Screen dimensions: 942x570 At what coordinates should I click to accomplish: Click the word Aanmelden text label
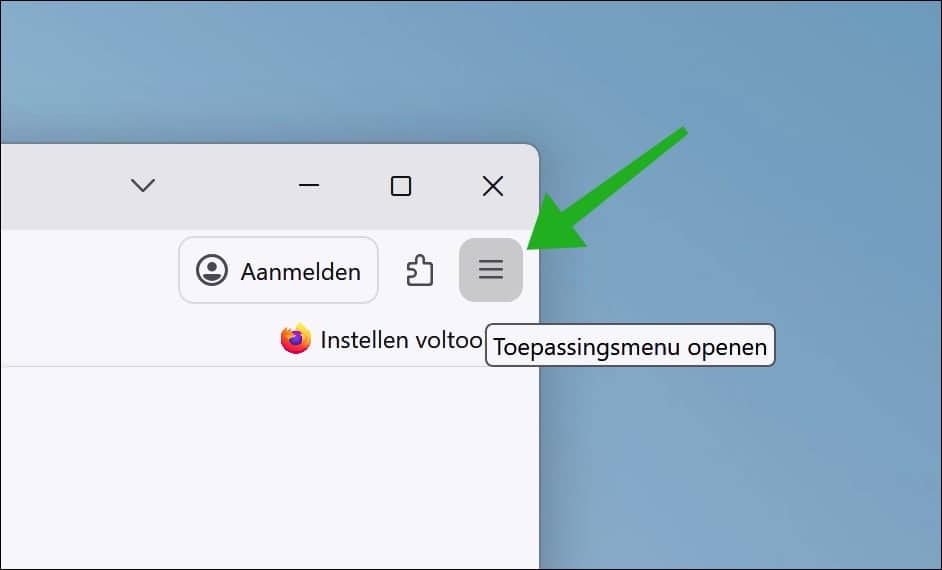tap(300, 272)
